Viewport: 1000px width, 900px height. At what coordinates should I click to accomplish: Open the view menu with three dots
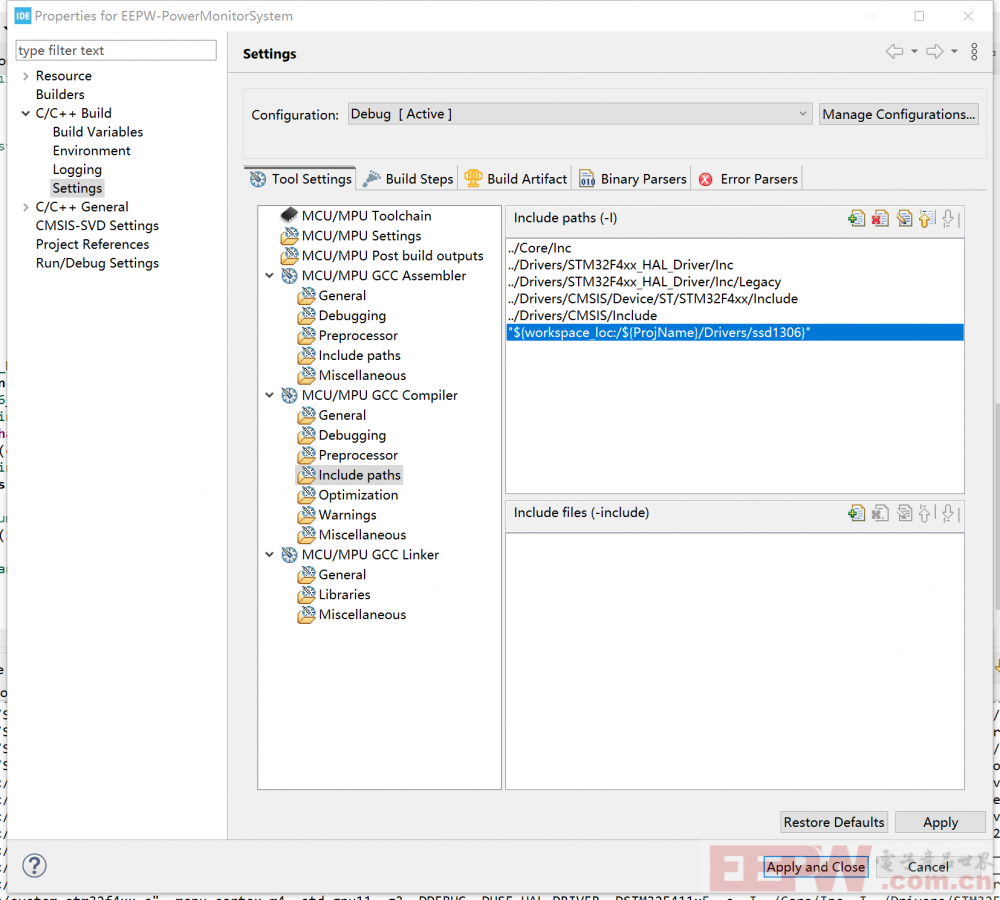pyautogui.click(x=974, y=52)
